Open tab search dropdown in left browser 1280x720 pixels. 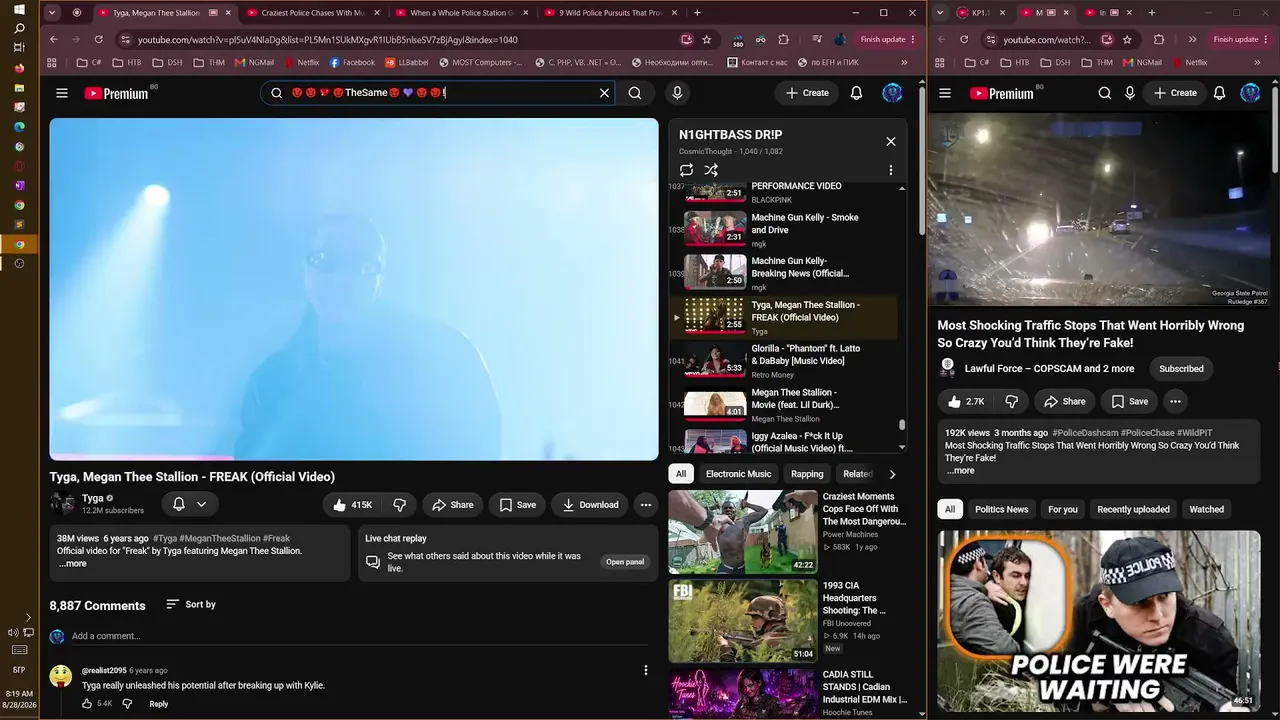pos(52,13)
